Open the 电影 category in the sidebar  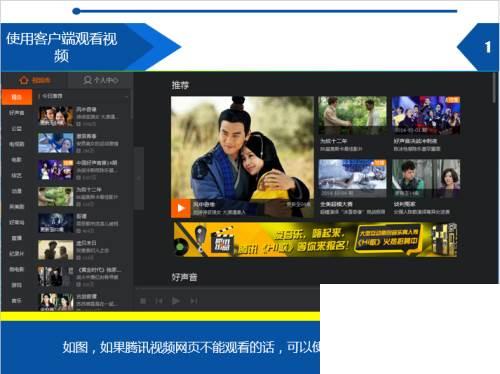point(17,160)
